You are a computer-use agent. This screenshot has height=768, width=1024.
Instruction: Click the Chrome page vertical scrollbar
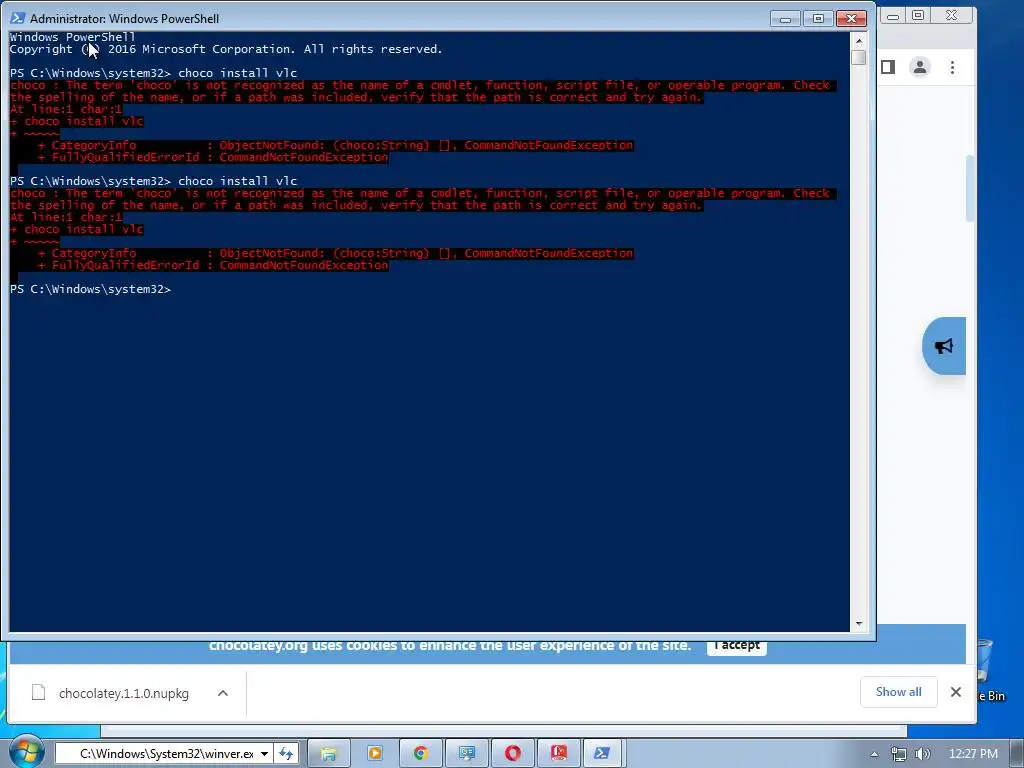click(970, 188)
